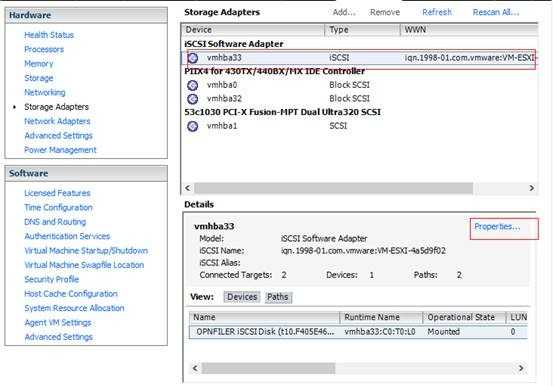553x386 pixels.
Task: Open DNS and Routing settings
Action: point(55,222)
